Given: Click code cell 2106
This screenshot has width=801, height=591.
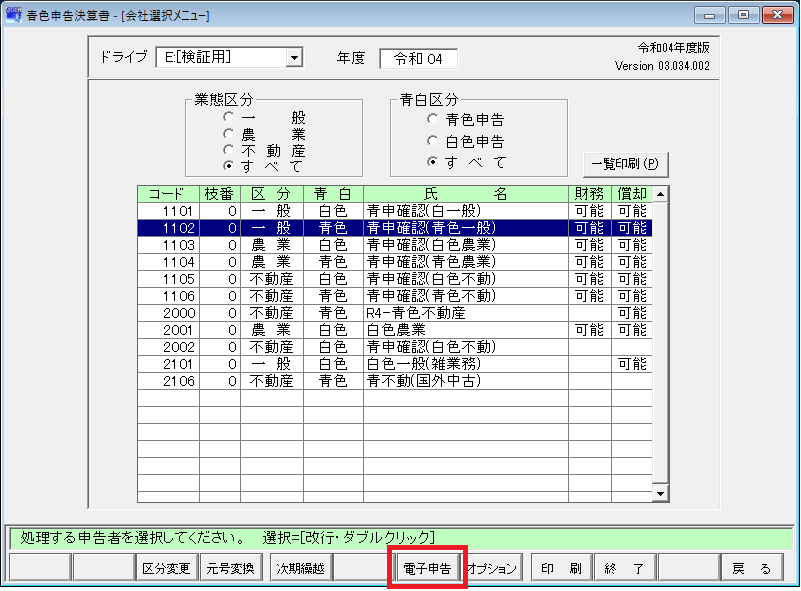Looking at the screenshot, I should tap(168, 381).
